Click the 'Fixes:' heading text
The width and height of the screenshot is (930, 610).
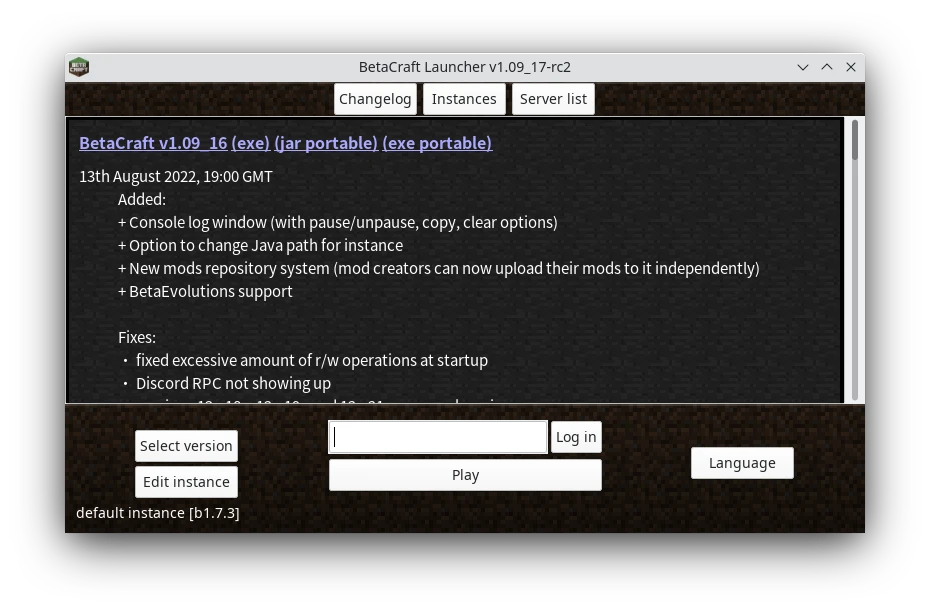coord(137,338)
